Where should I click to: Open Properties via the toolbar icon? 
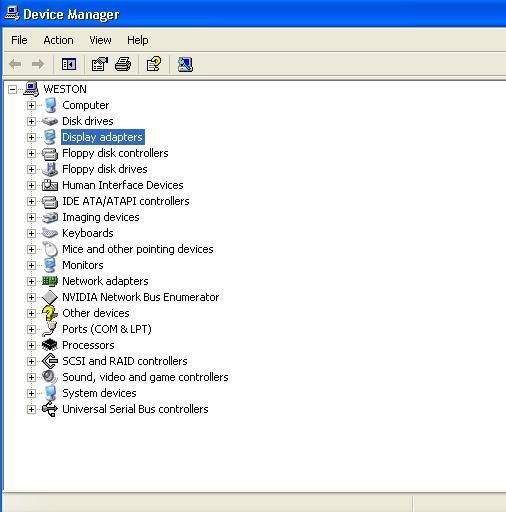(x=100, y=64)
